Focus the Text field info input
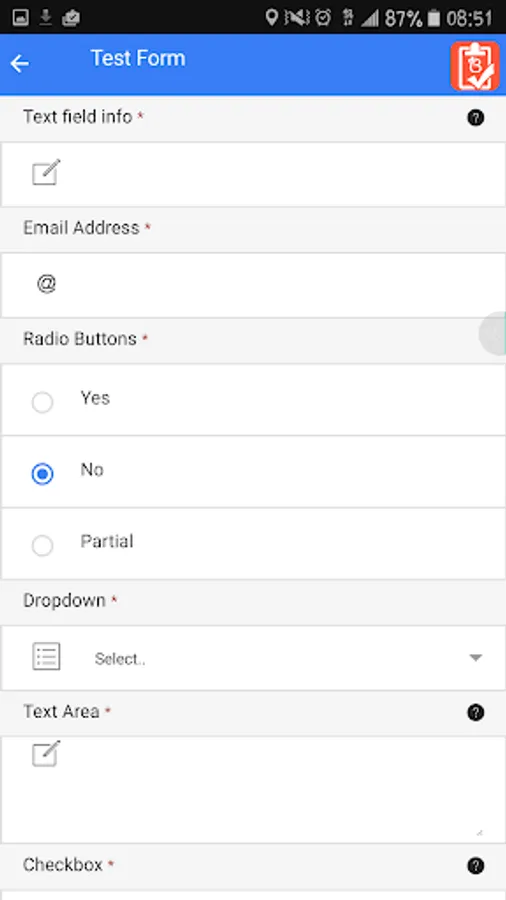The image size is (506, 900). pyautogui.click(x=253, y=174)
